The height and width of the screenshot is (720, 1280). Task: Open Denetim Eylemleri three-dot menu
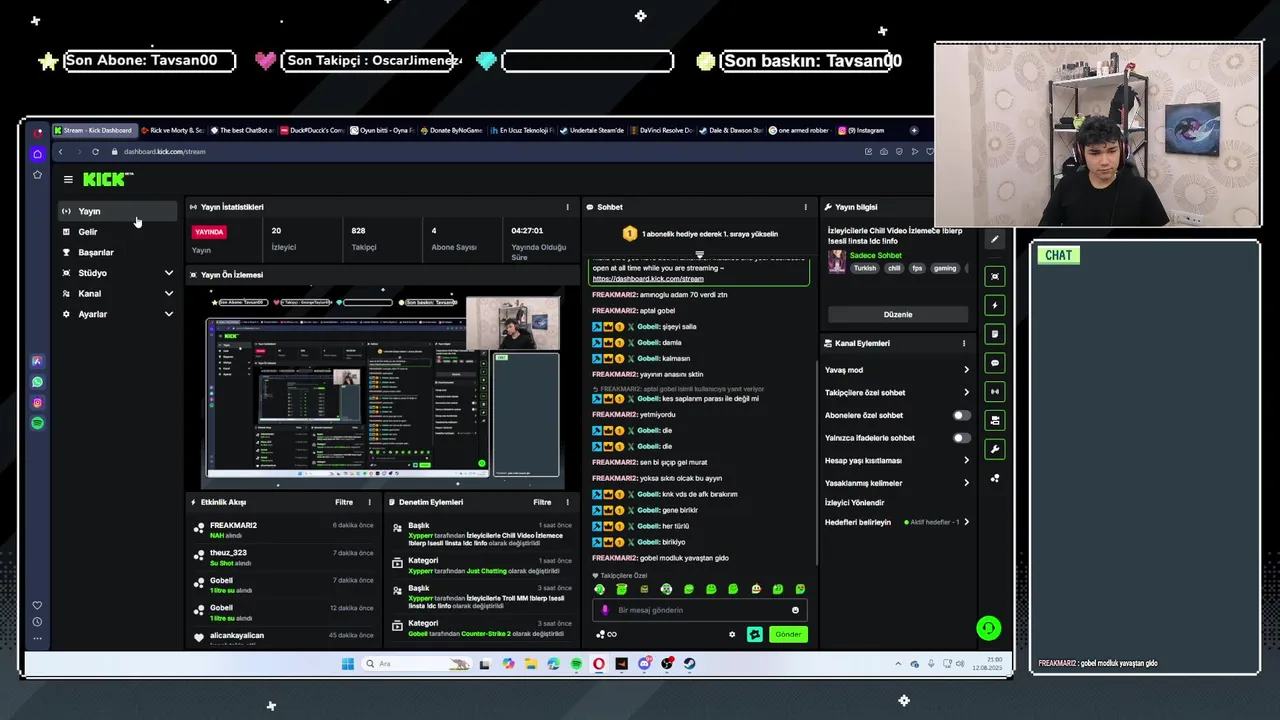567,502
